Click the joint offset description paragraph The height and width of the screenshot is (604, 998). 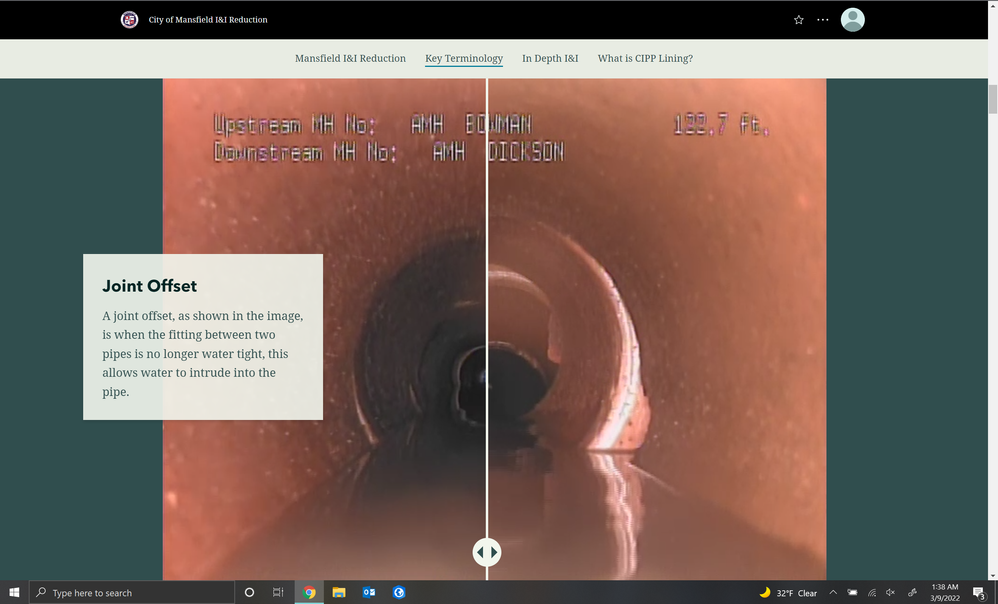point(203,354)
